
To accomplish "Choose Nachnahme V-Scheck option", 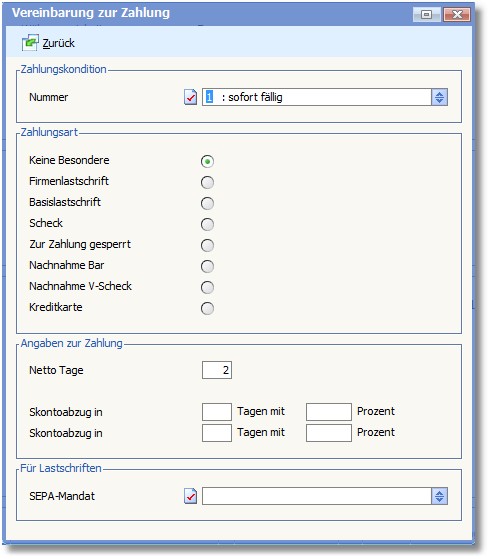I will 207,287.
